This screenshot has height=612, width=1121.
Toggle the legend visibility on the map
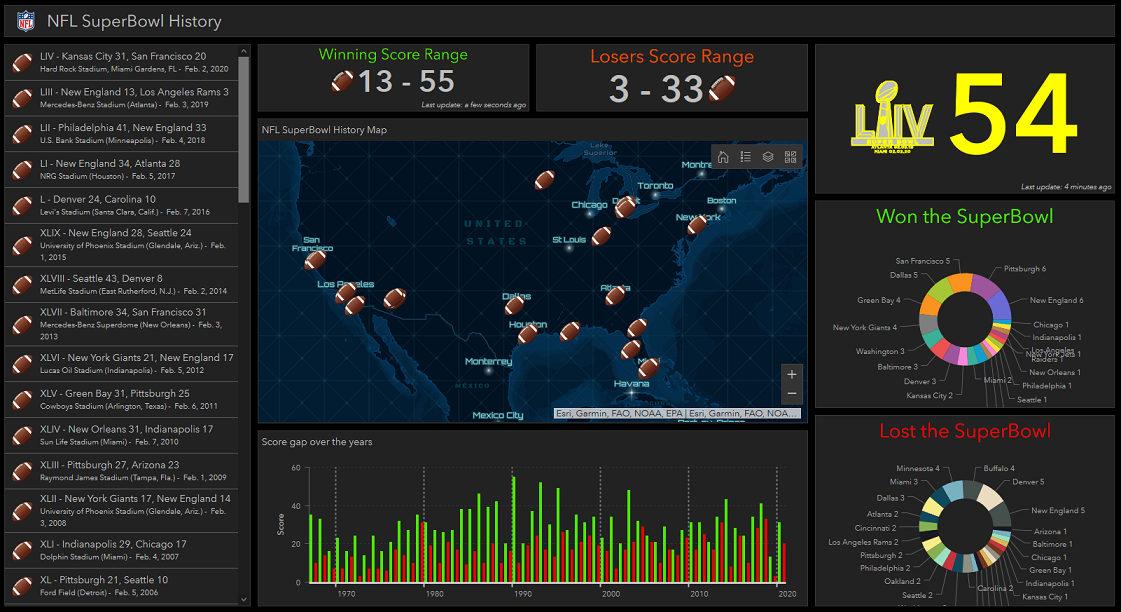[x=745, y=157]
